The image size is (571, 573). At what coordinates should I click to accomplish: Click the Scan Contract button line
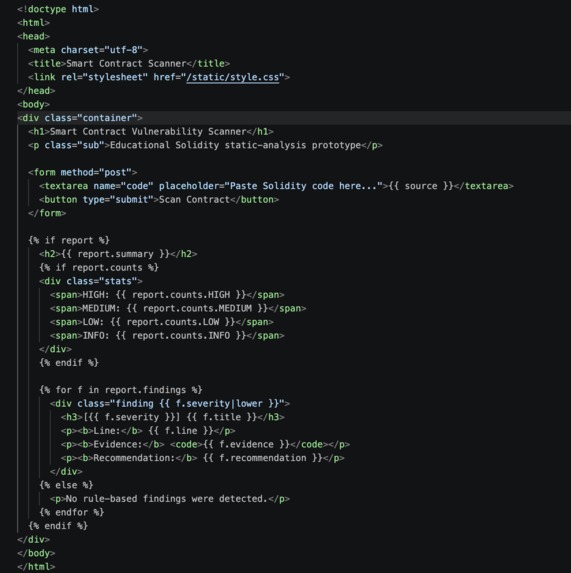tap(159, 200)
